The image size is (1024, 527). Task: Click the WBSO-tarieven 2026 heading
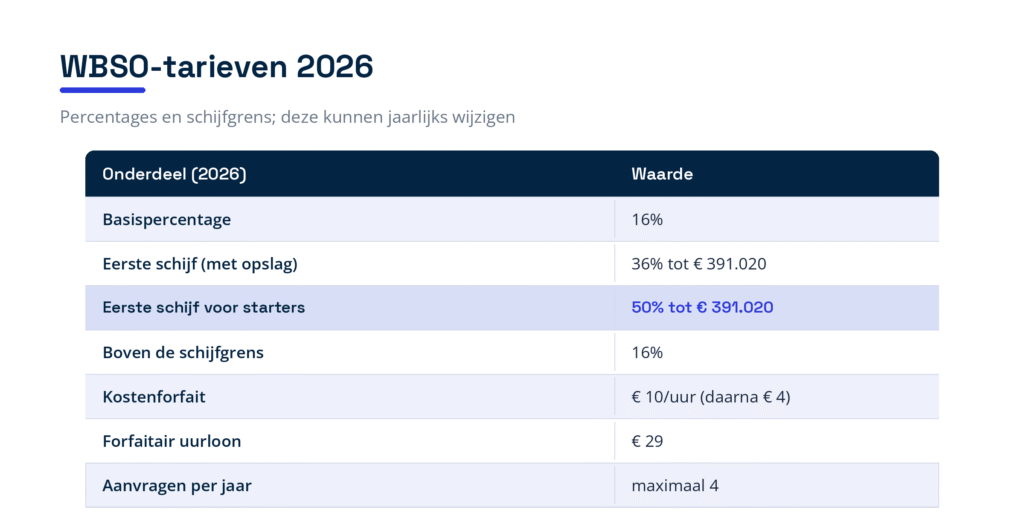[x=216, y=66]
